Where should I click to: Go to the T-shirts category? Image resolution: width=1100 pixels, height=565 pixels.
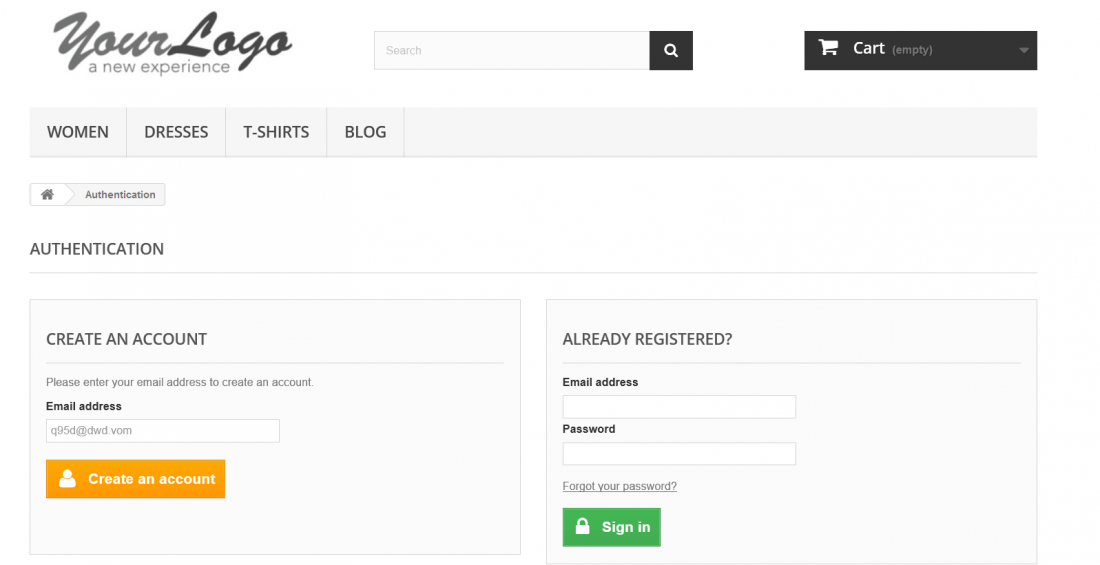[x=276, y=132]
